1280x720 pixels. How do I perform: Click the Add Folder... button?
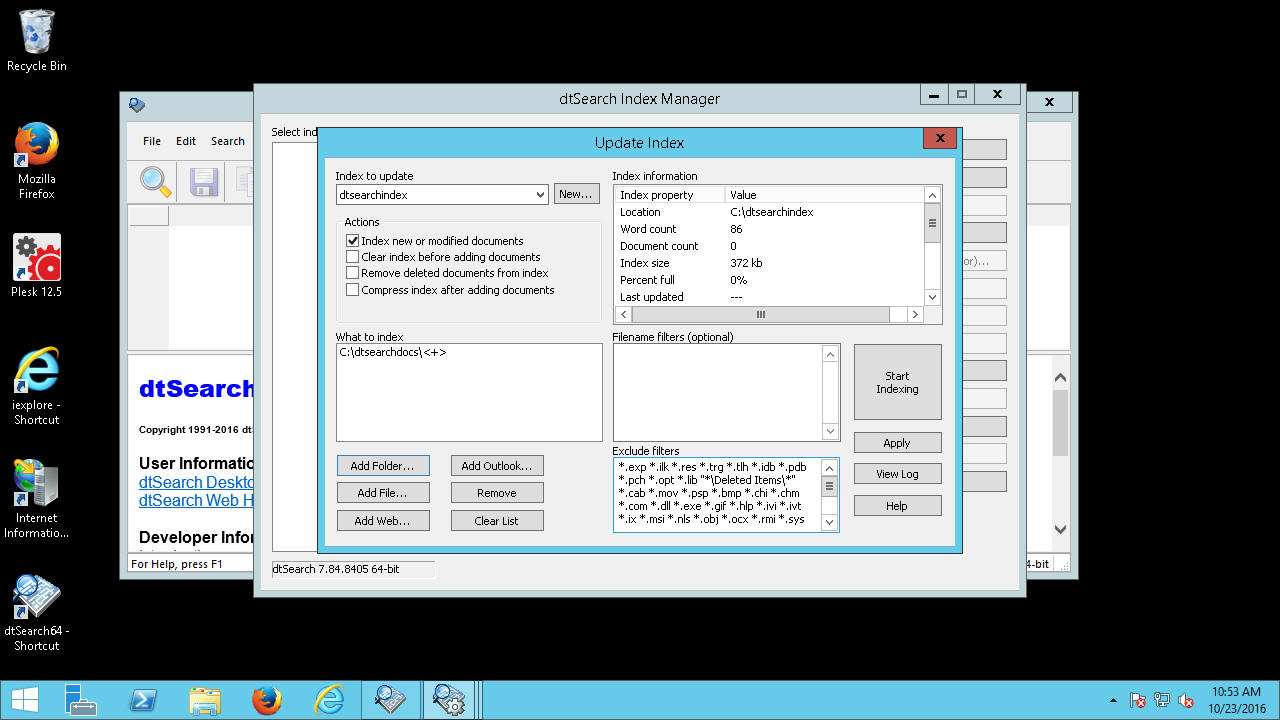point(382,466)
